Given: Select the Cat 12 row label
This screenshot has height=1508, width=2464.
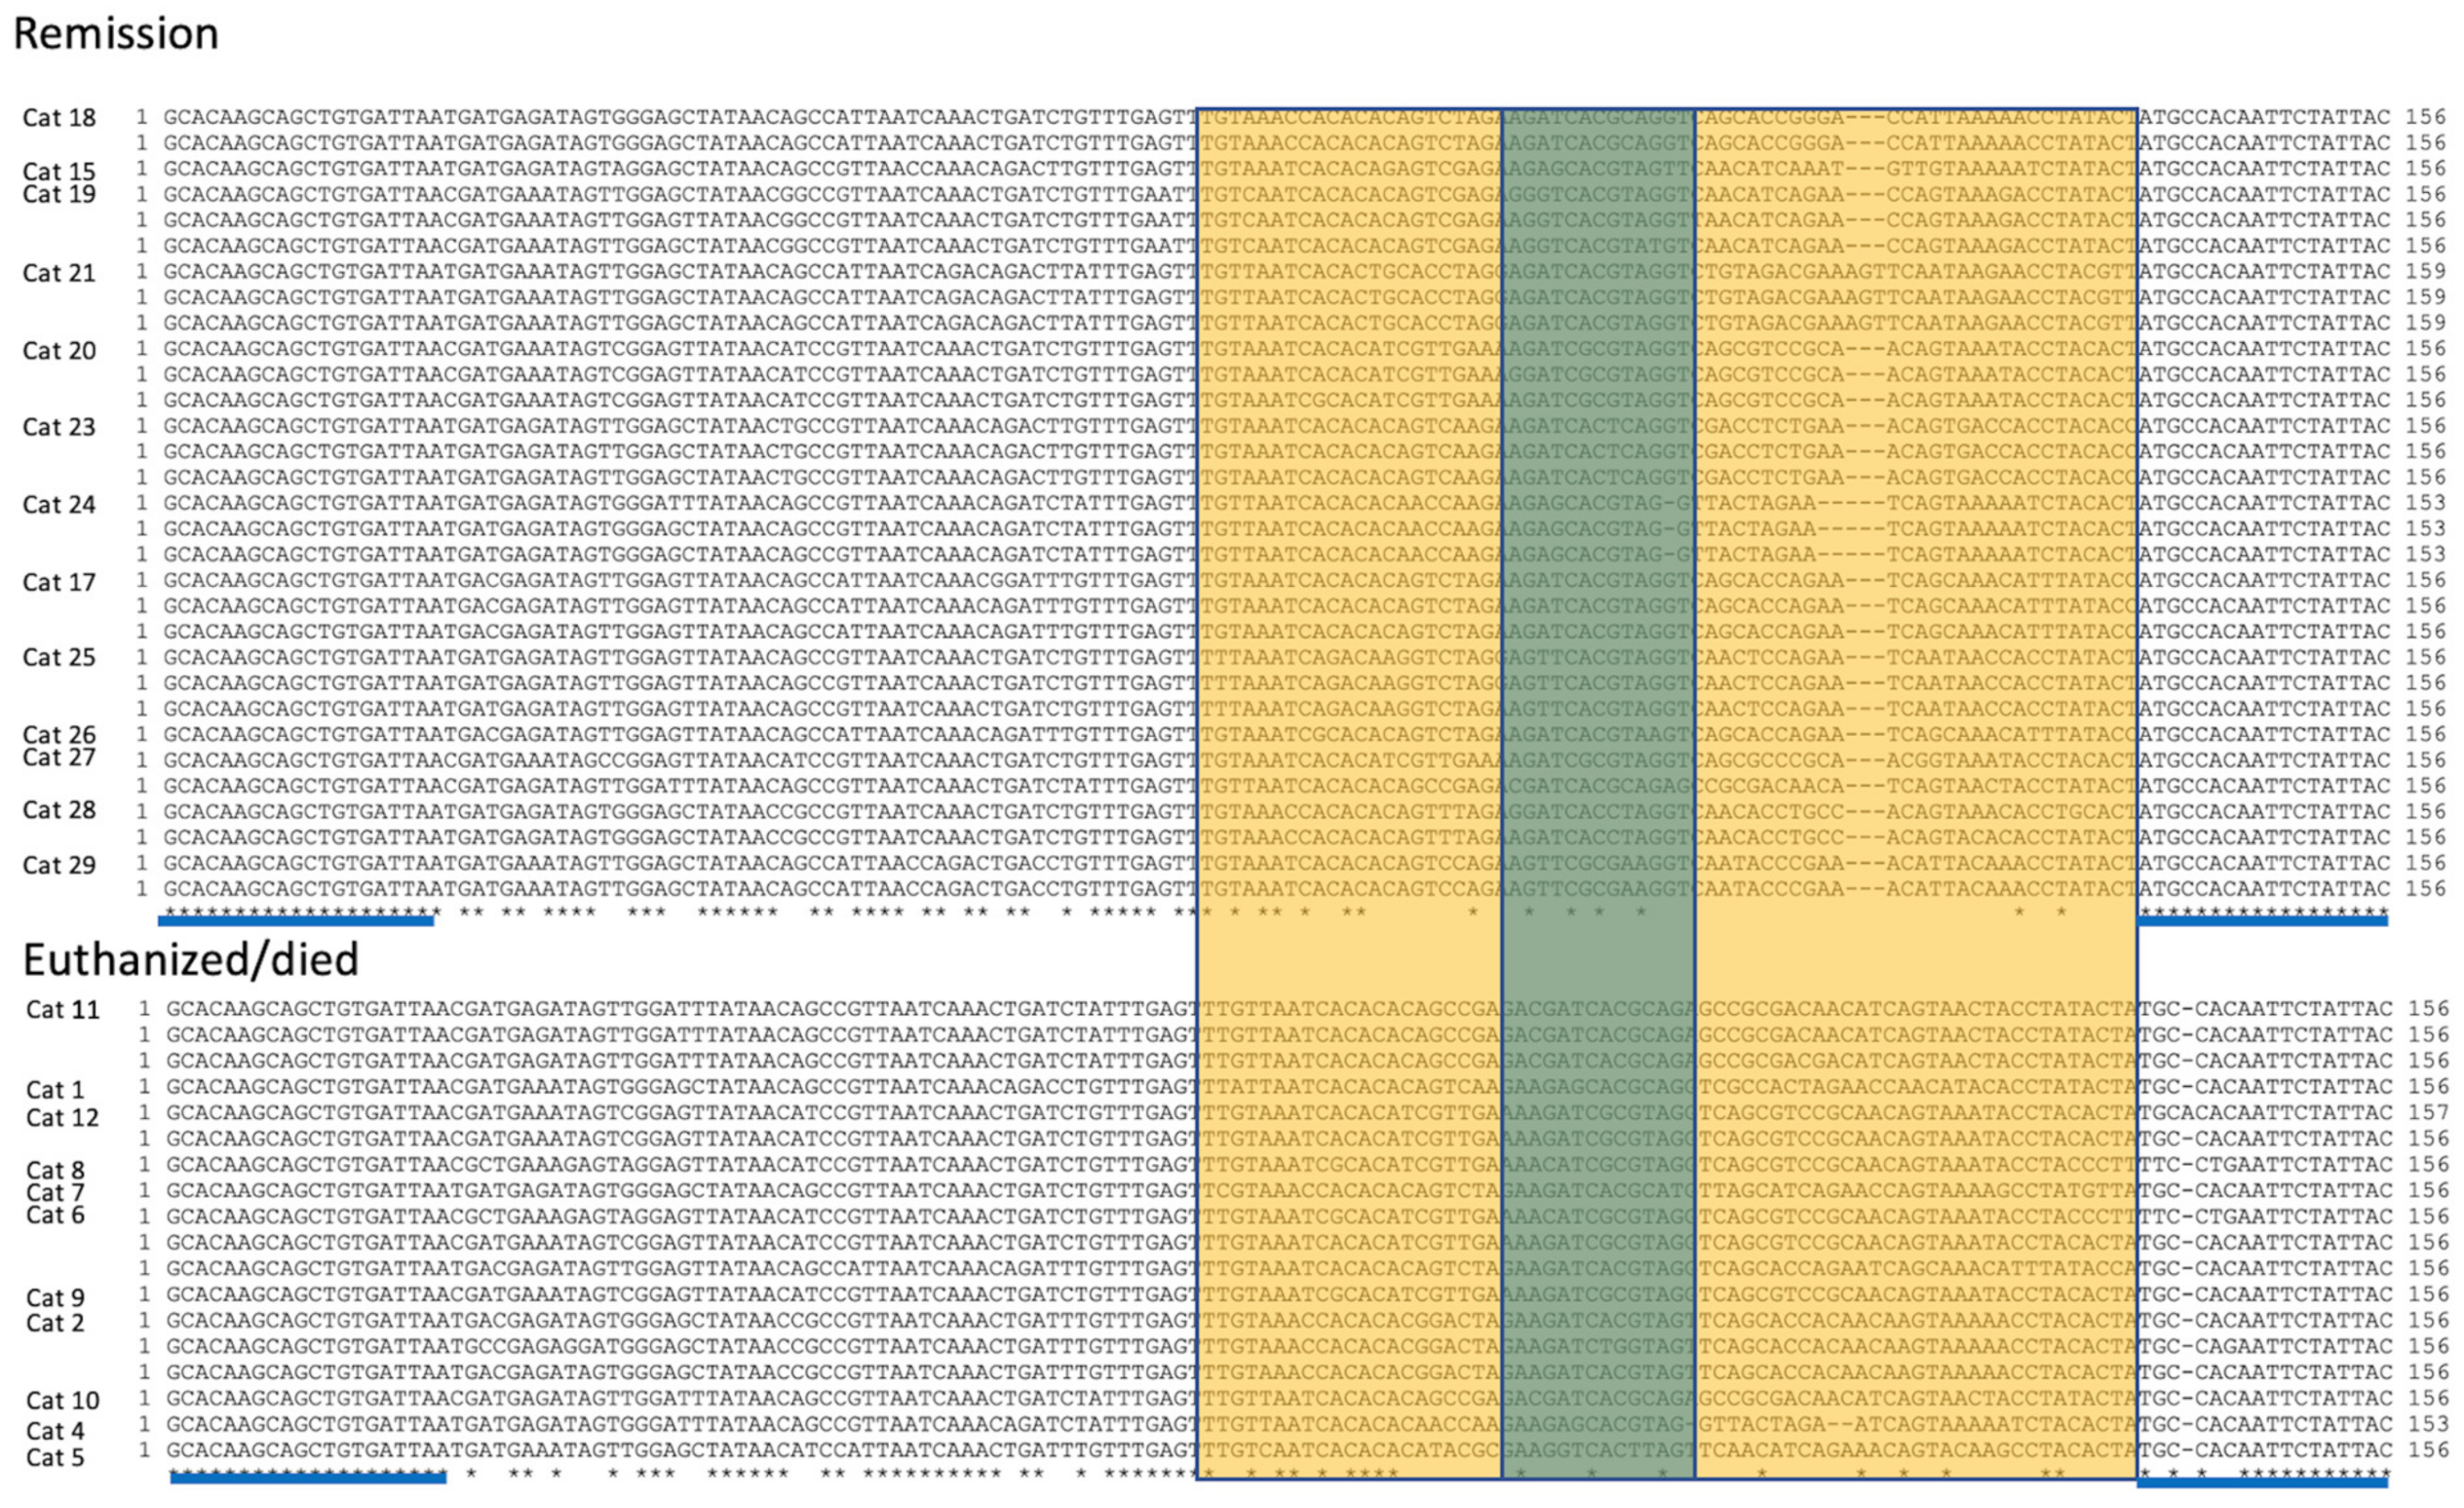Looking at the screenshot, I should (x=63, y=1118).
